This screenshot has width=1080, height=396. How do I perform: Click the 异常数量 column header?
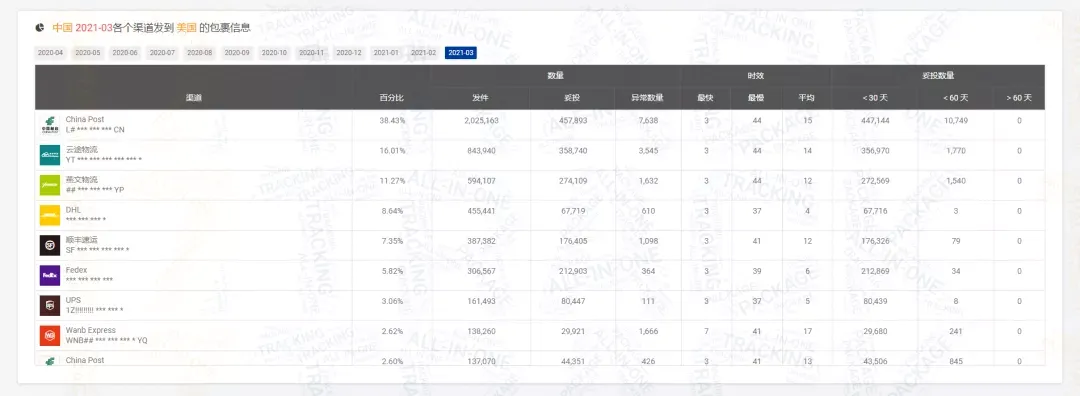click(x=647, y=98)
